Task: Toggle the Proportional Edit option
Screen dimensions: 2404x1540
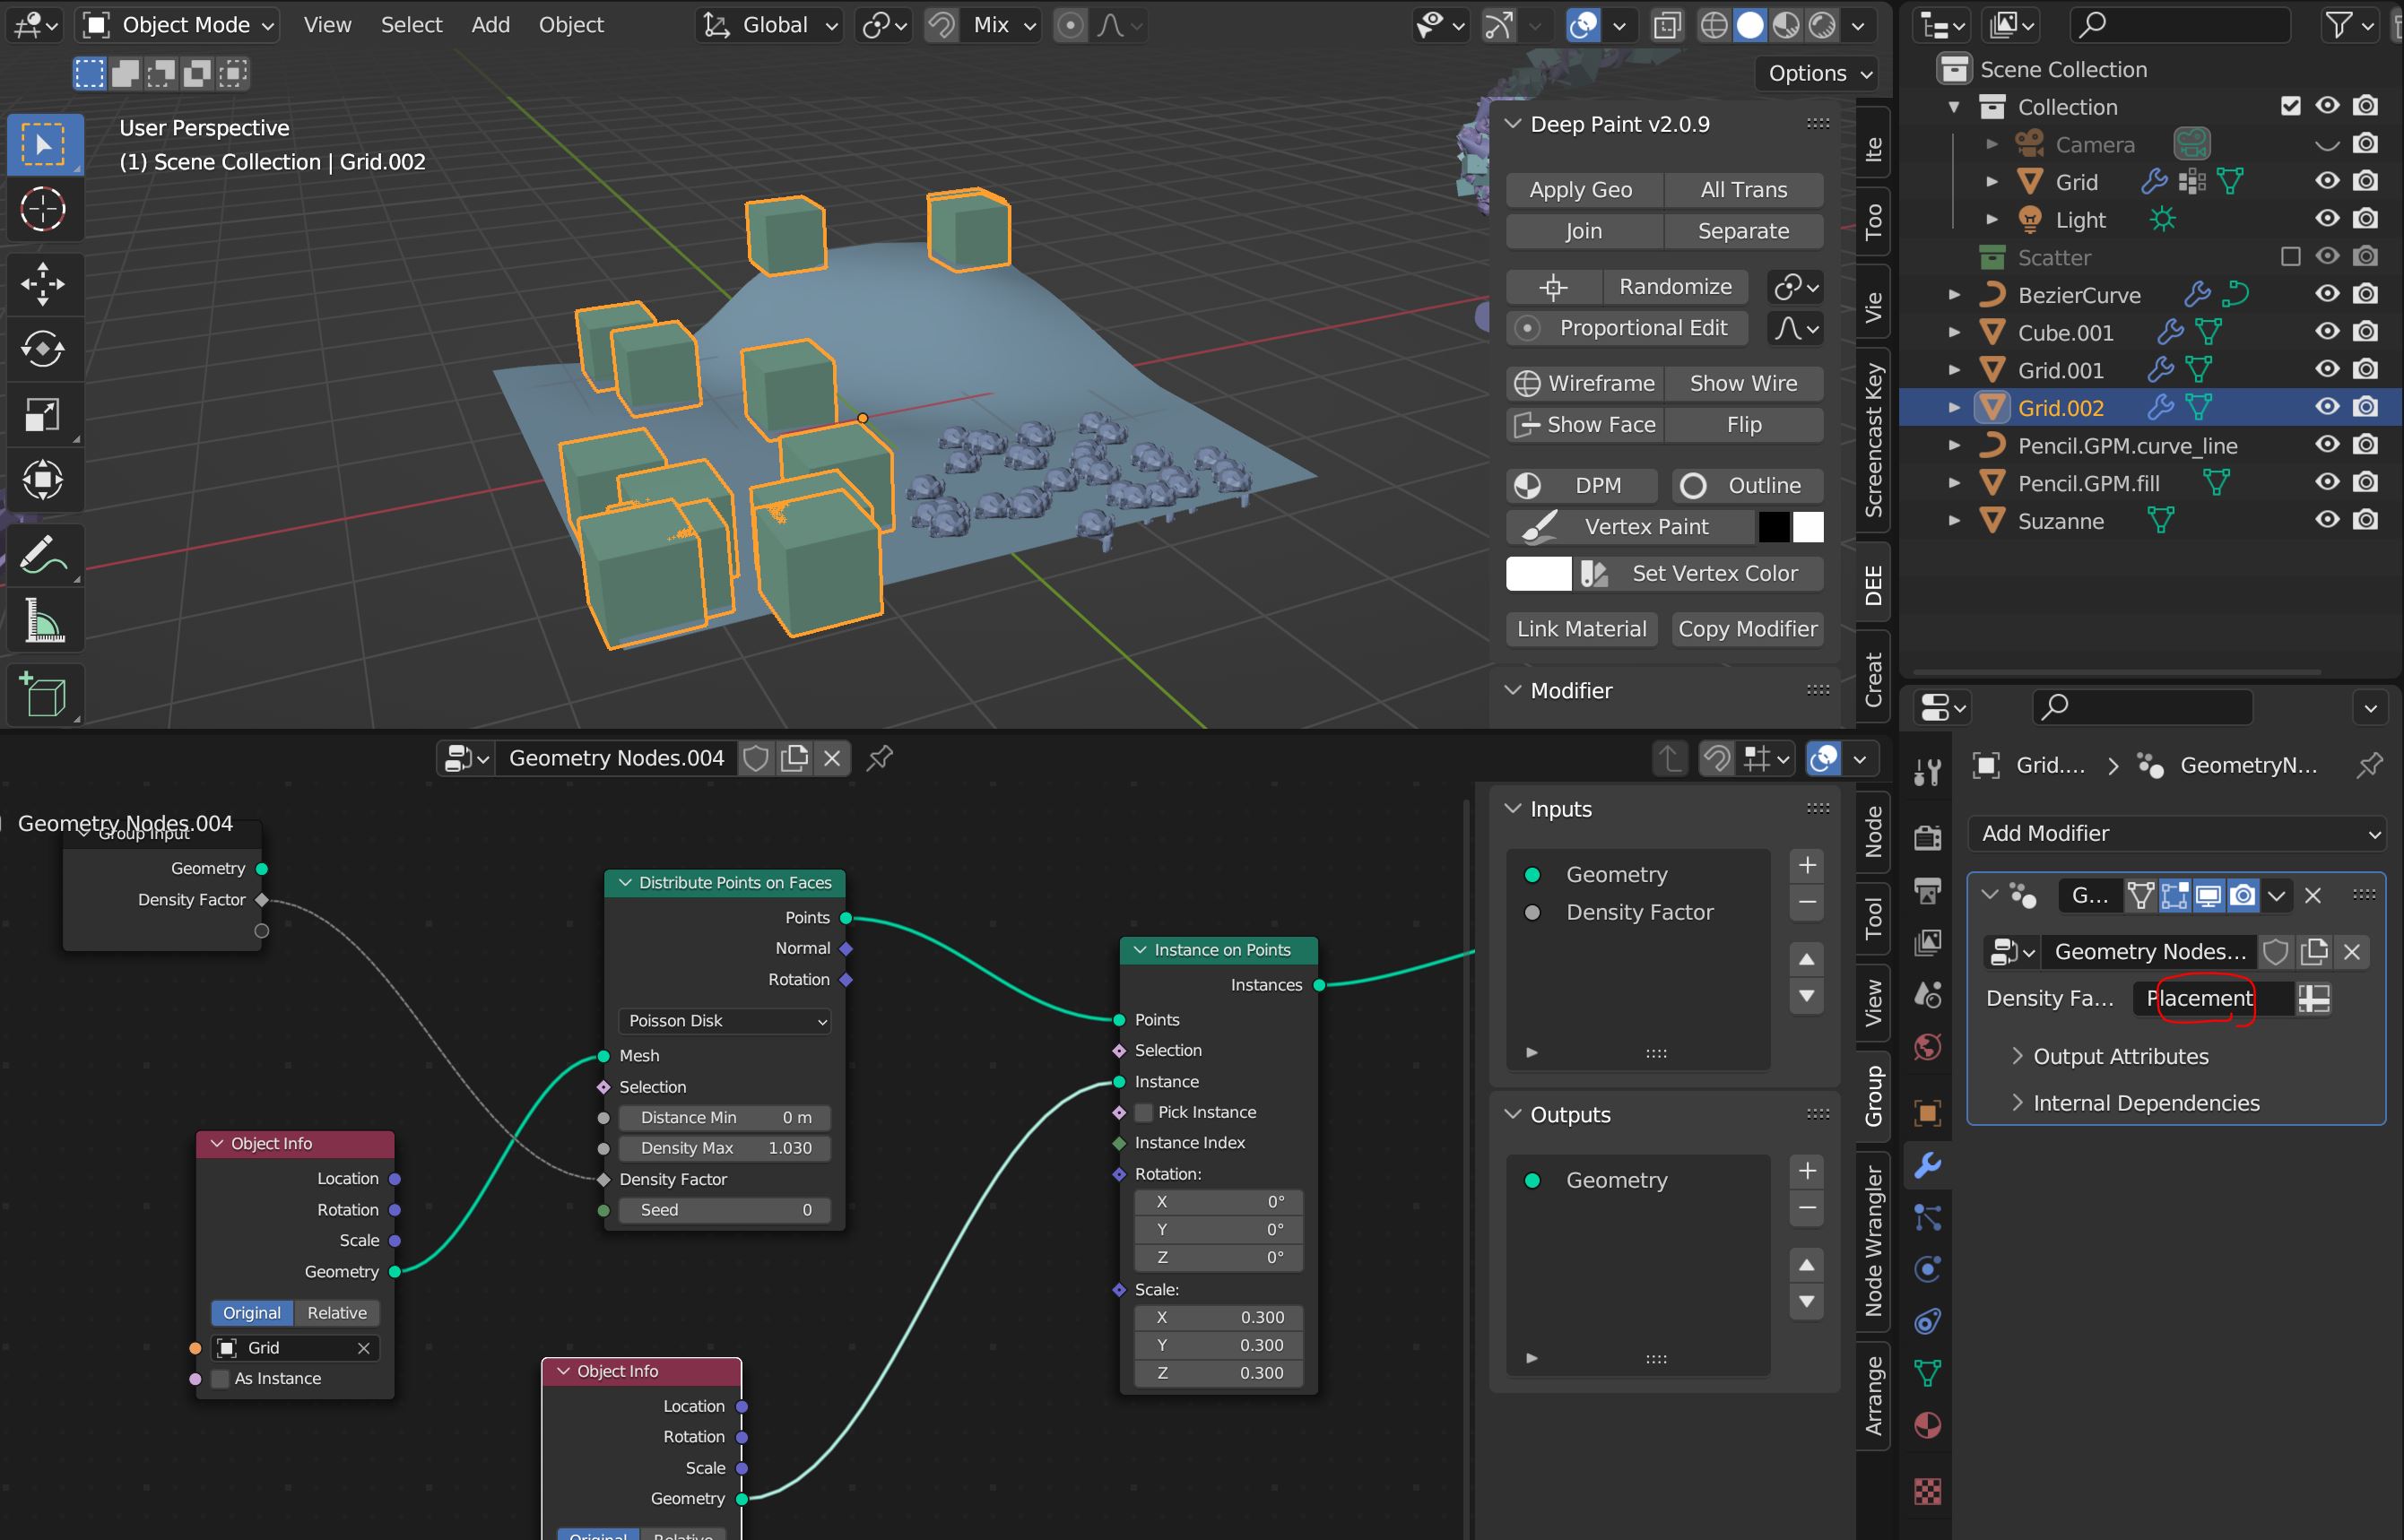Action: coord(1627,328)
